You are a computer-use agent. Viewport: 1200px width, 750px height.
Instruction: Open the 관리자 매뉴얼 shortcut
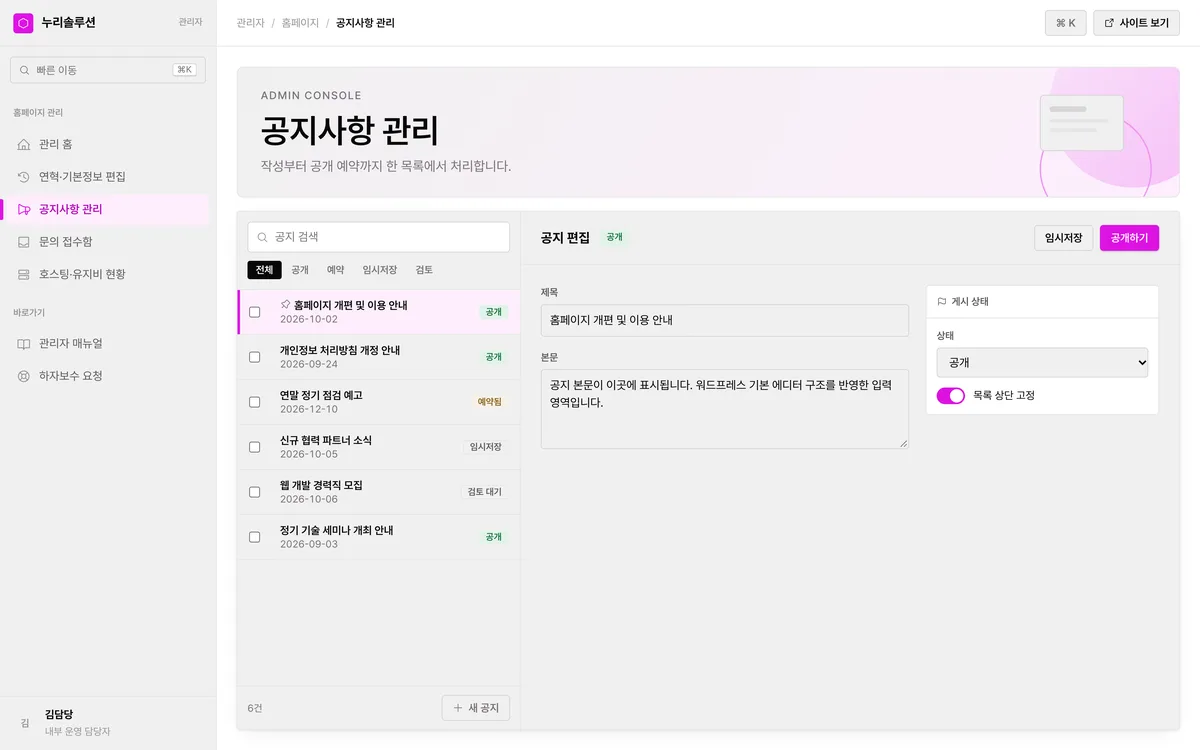108,344
